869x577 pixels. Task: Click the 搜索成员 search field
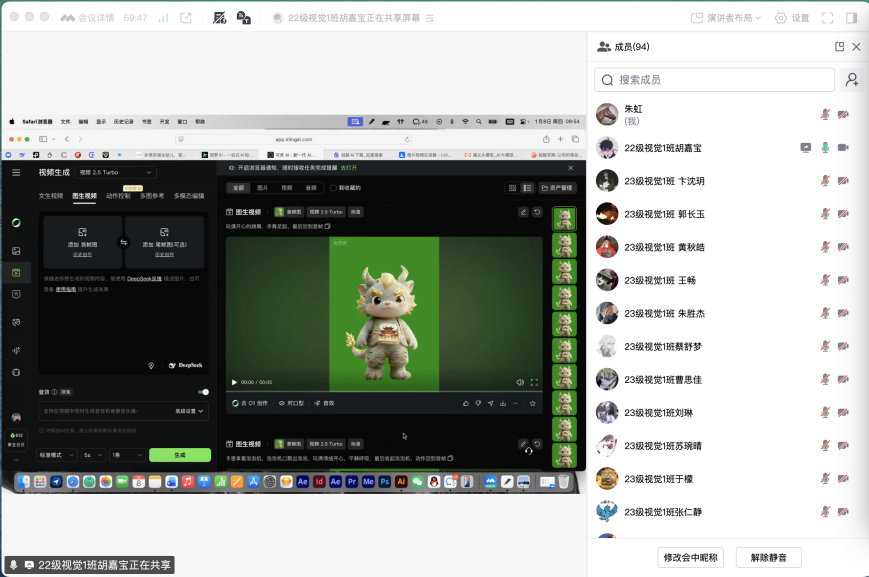tap(714, 80)
